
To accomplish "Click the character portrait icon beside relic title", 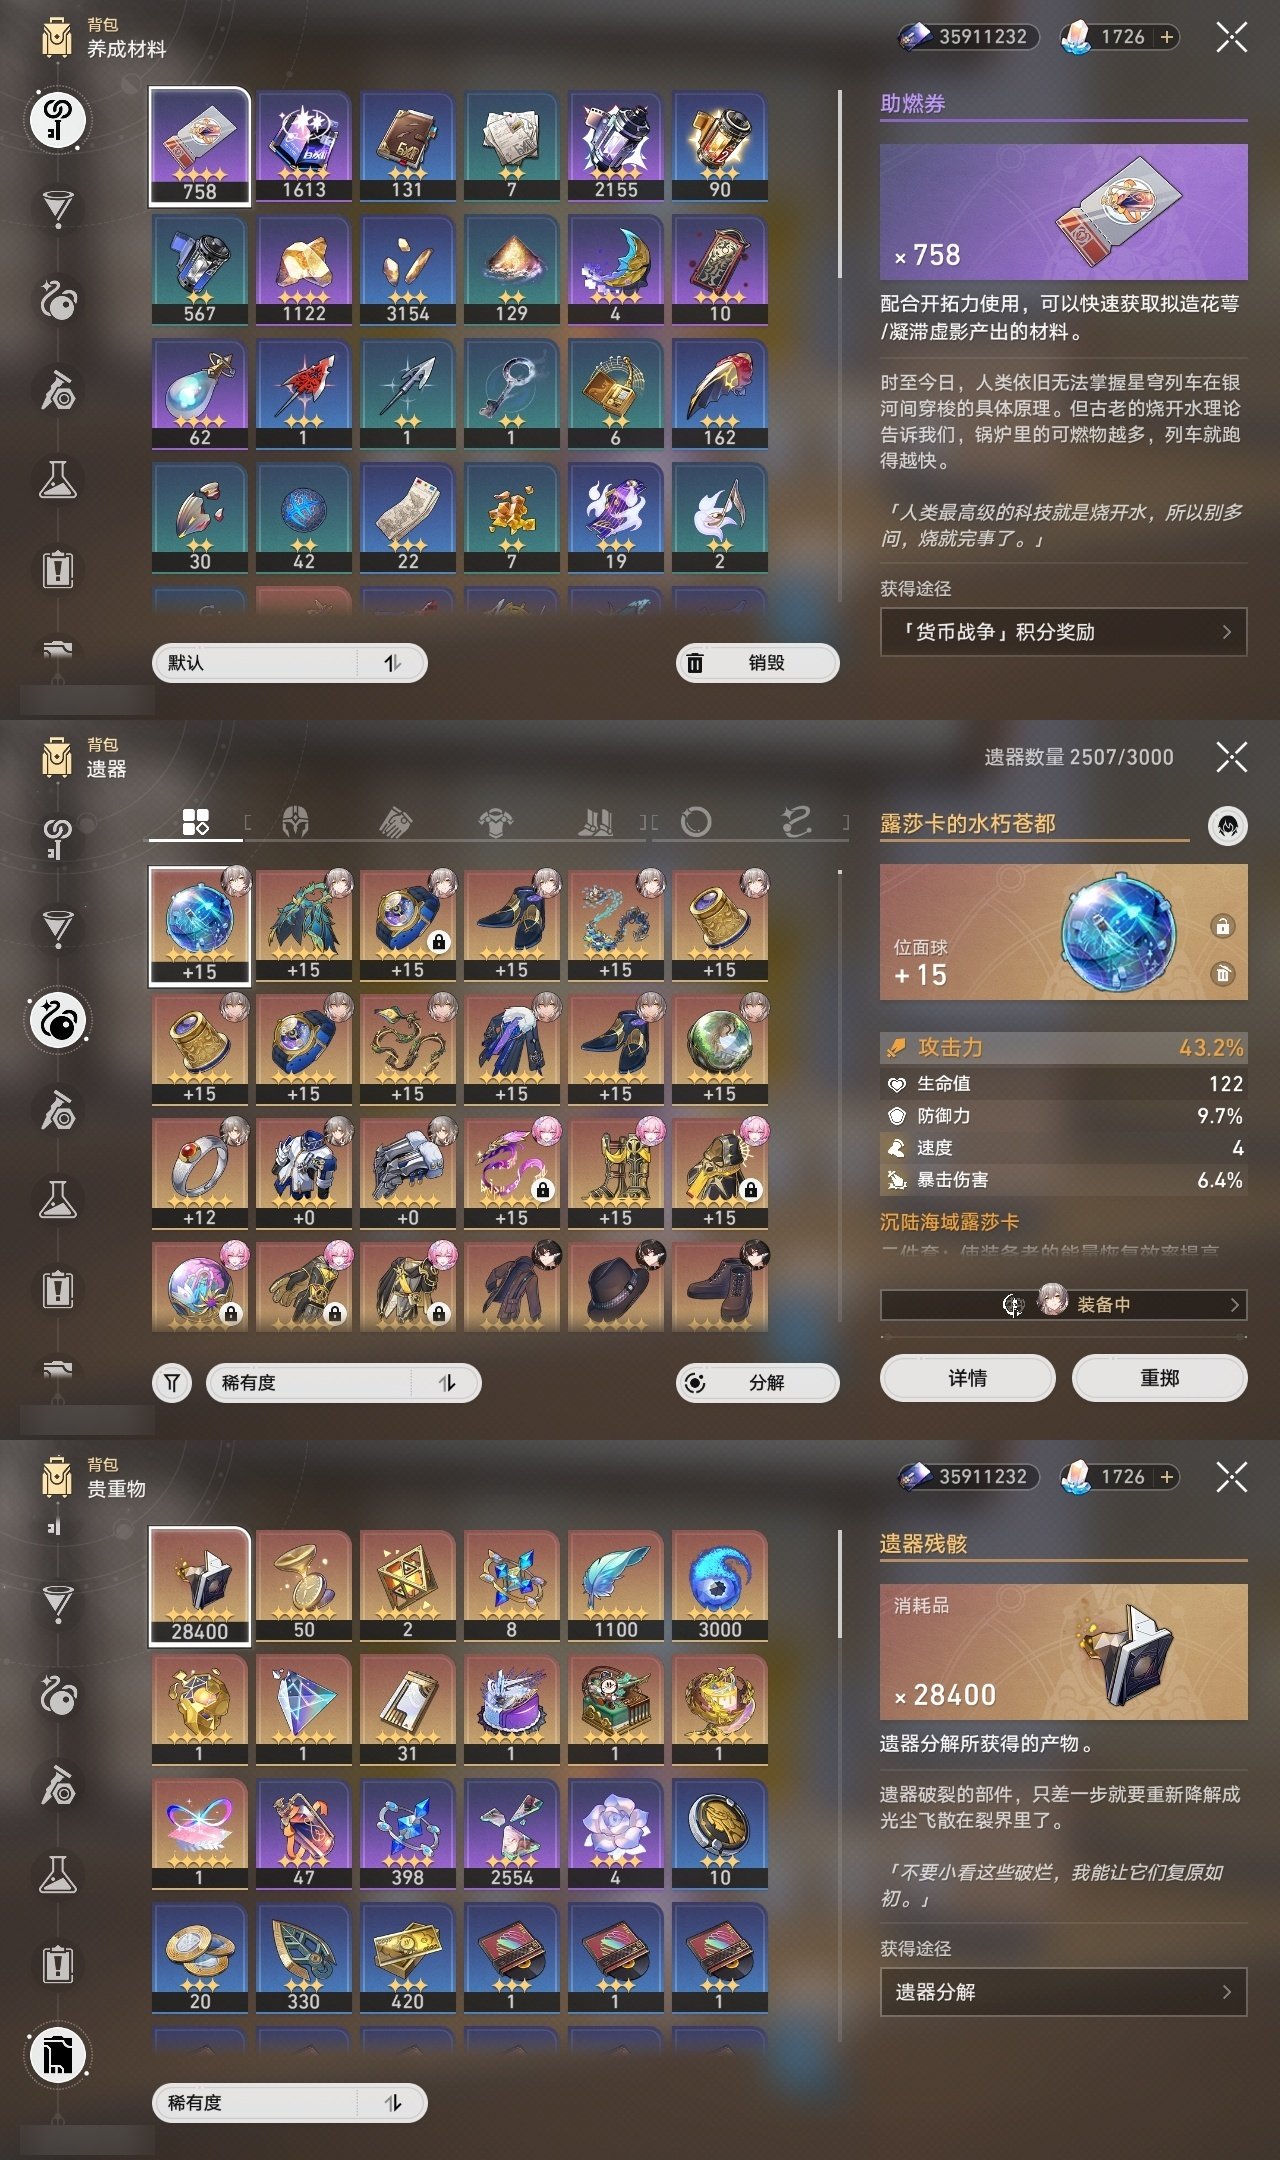I will click(1227, 826).
